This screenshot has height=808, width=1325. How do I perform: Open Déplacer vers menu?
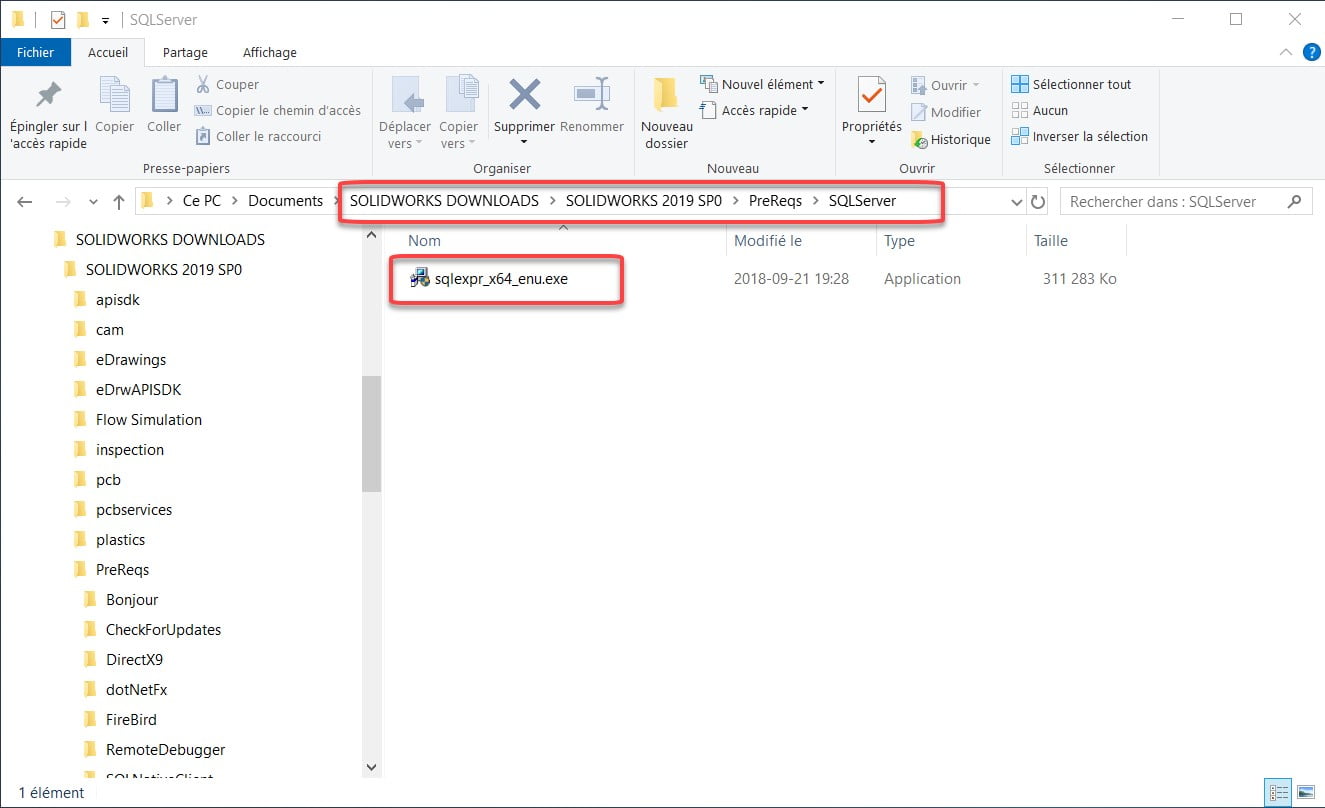tap(405, 114)
